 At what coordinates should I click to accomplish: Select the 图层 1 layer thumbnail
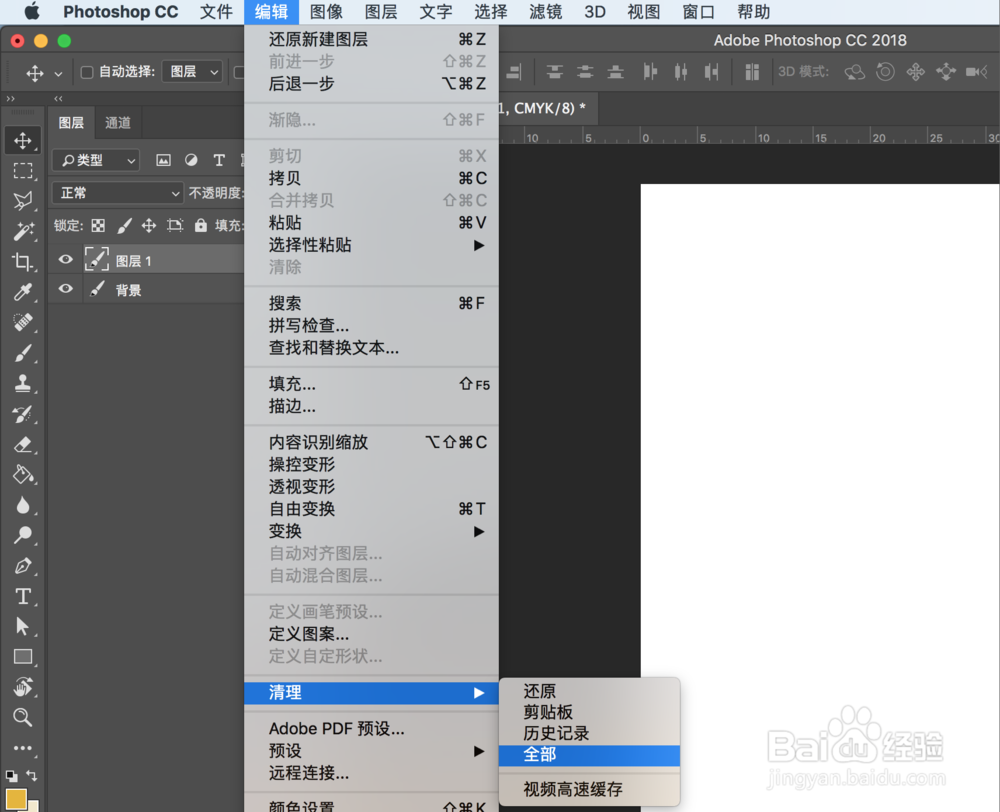click(x=97, y=260)
